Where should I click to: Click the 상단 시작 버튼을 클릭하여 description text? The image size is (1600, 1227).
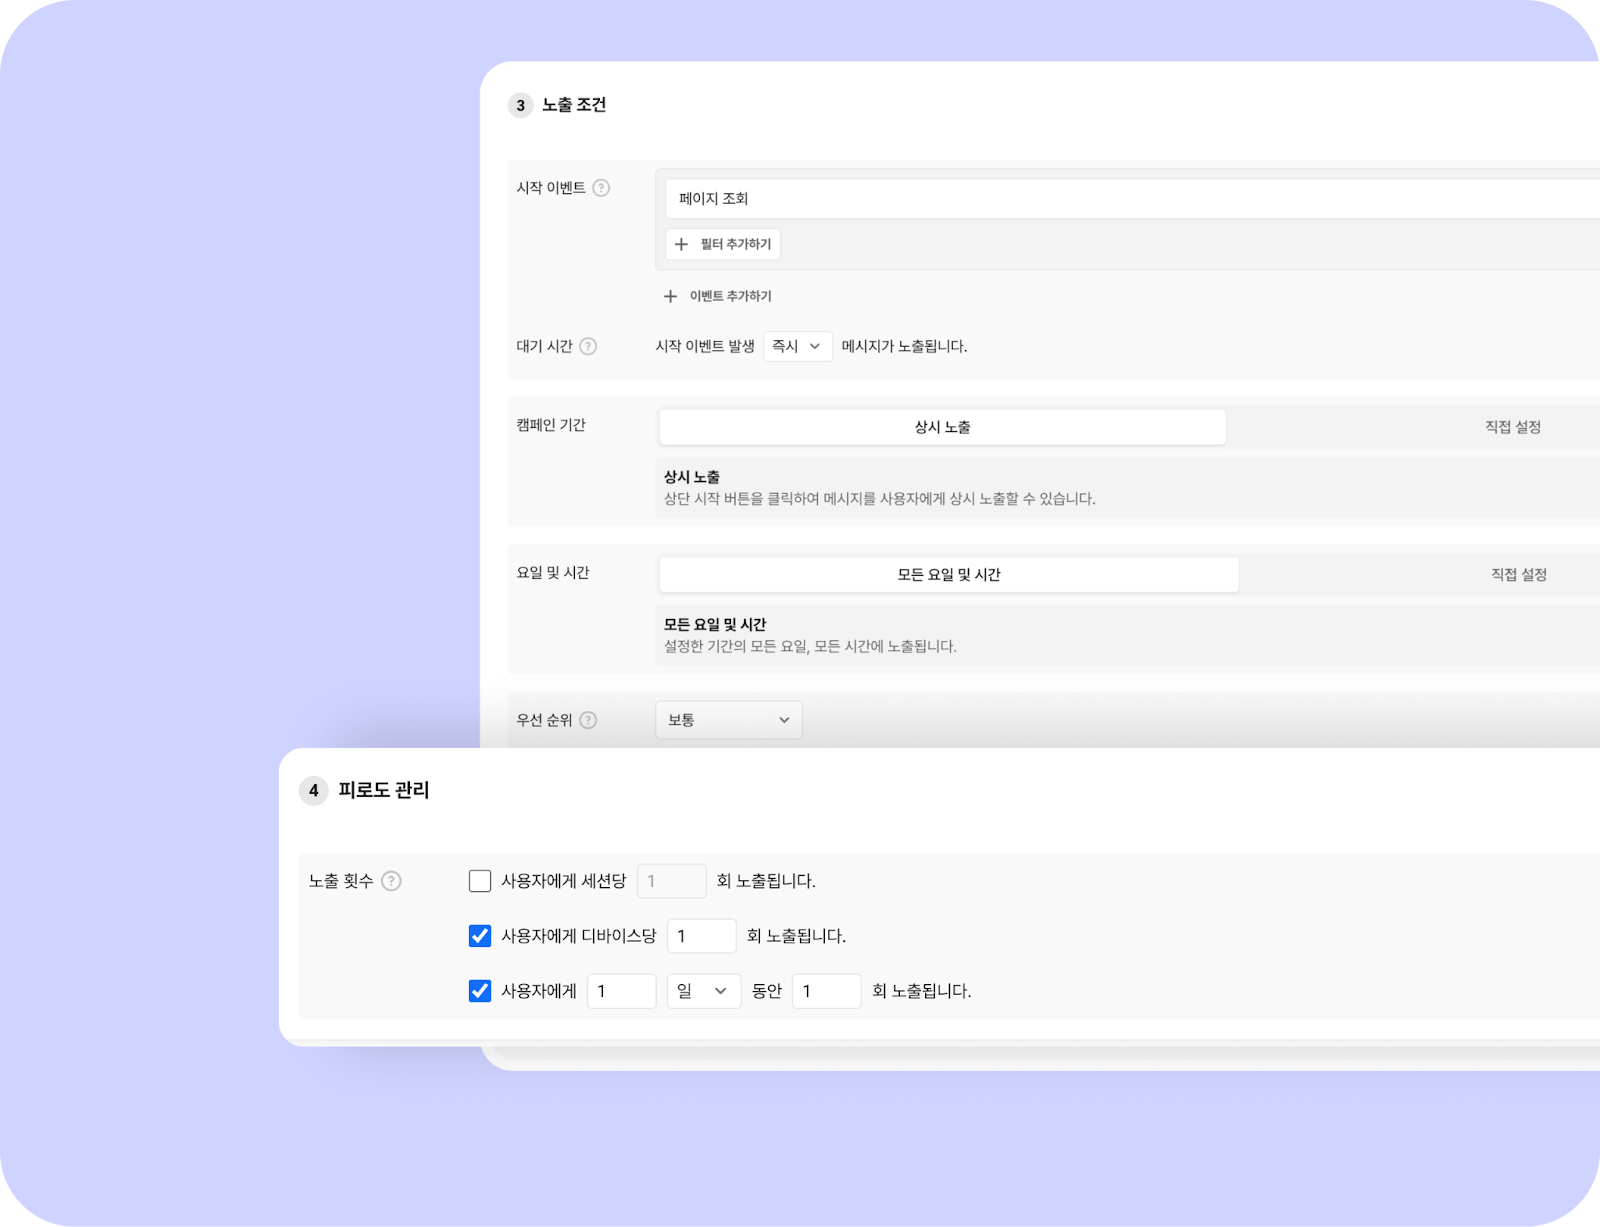click(880, 499)
